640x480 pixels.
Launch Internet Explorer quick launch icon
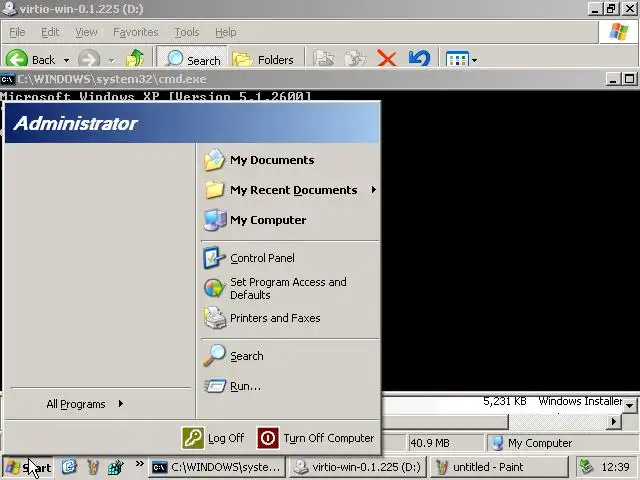pos(69,467)
